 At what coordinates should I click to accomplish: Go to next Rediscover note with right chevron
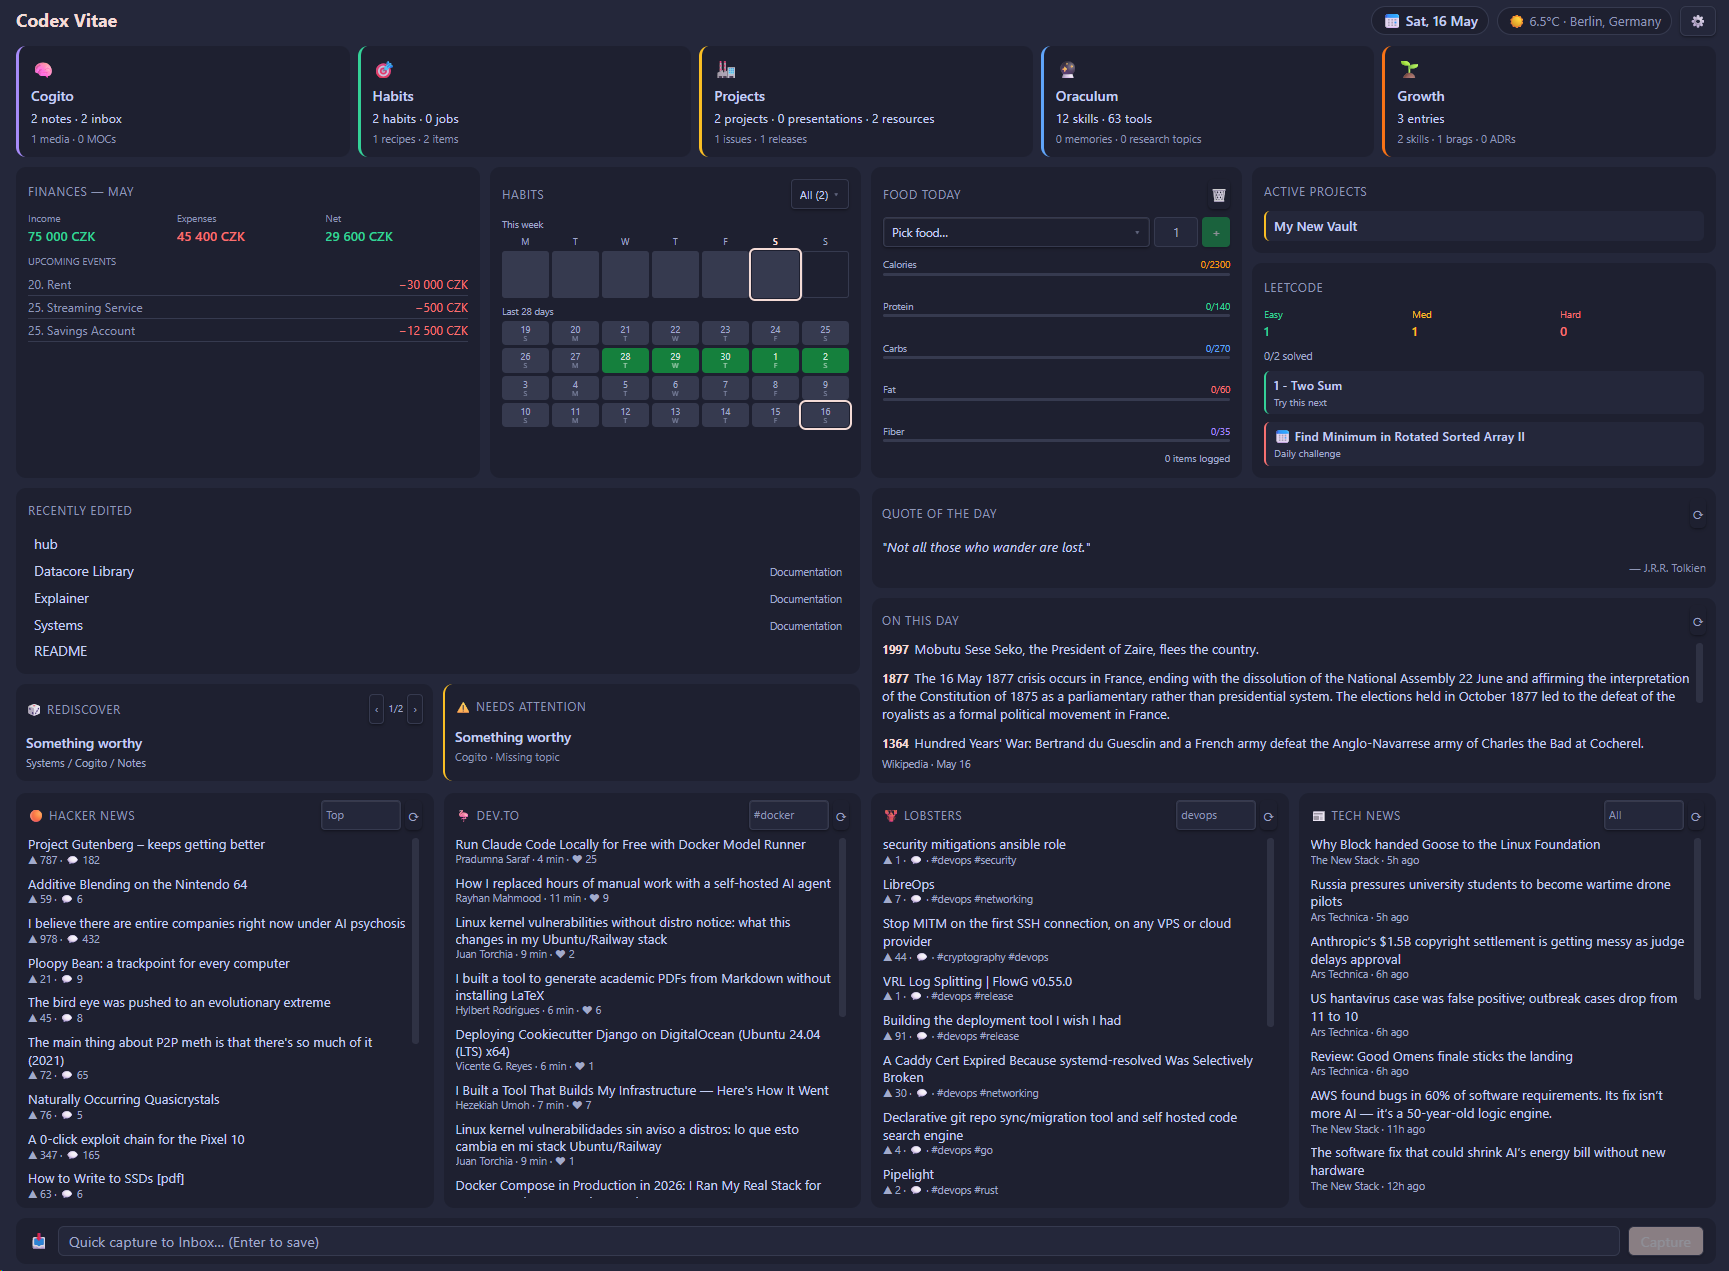415,709
